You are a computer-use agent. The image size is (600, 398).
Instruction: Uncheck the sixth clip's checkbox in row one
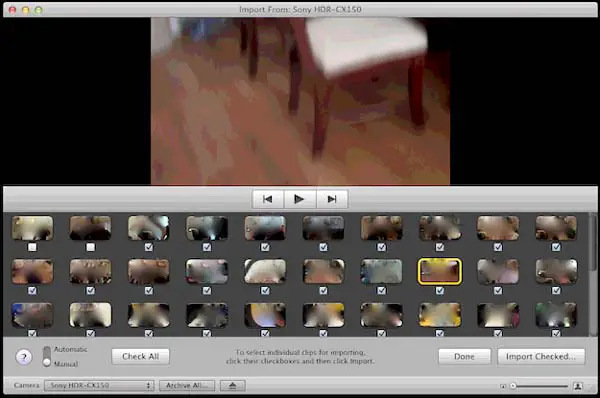pyautogui.click(x=323, y=247)
